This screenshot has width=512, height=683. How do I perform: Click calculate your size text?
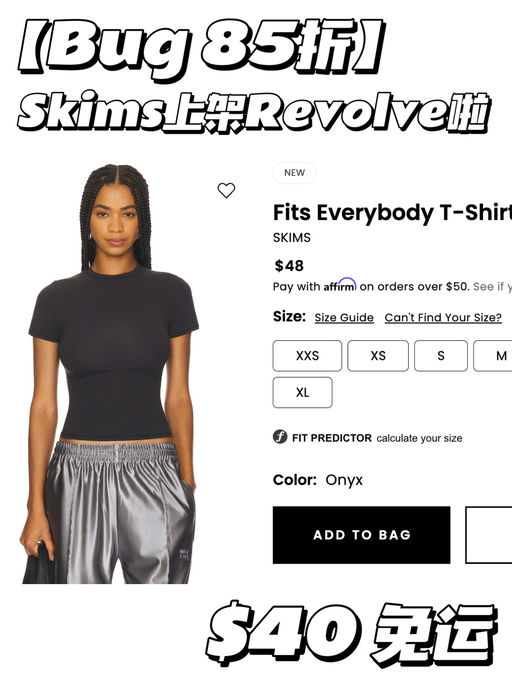pos(419,438)
